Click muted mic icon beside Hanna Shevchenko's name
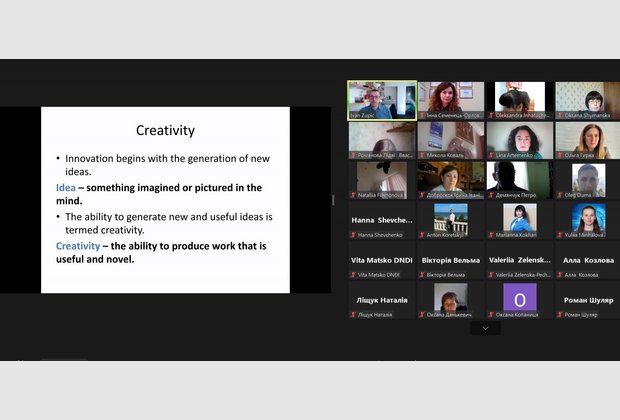 (353, 235)
